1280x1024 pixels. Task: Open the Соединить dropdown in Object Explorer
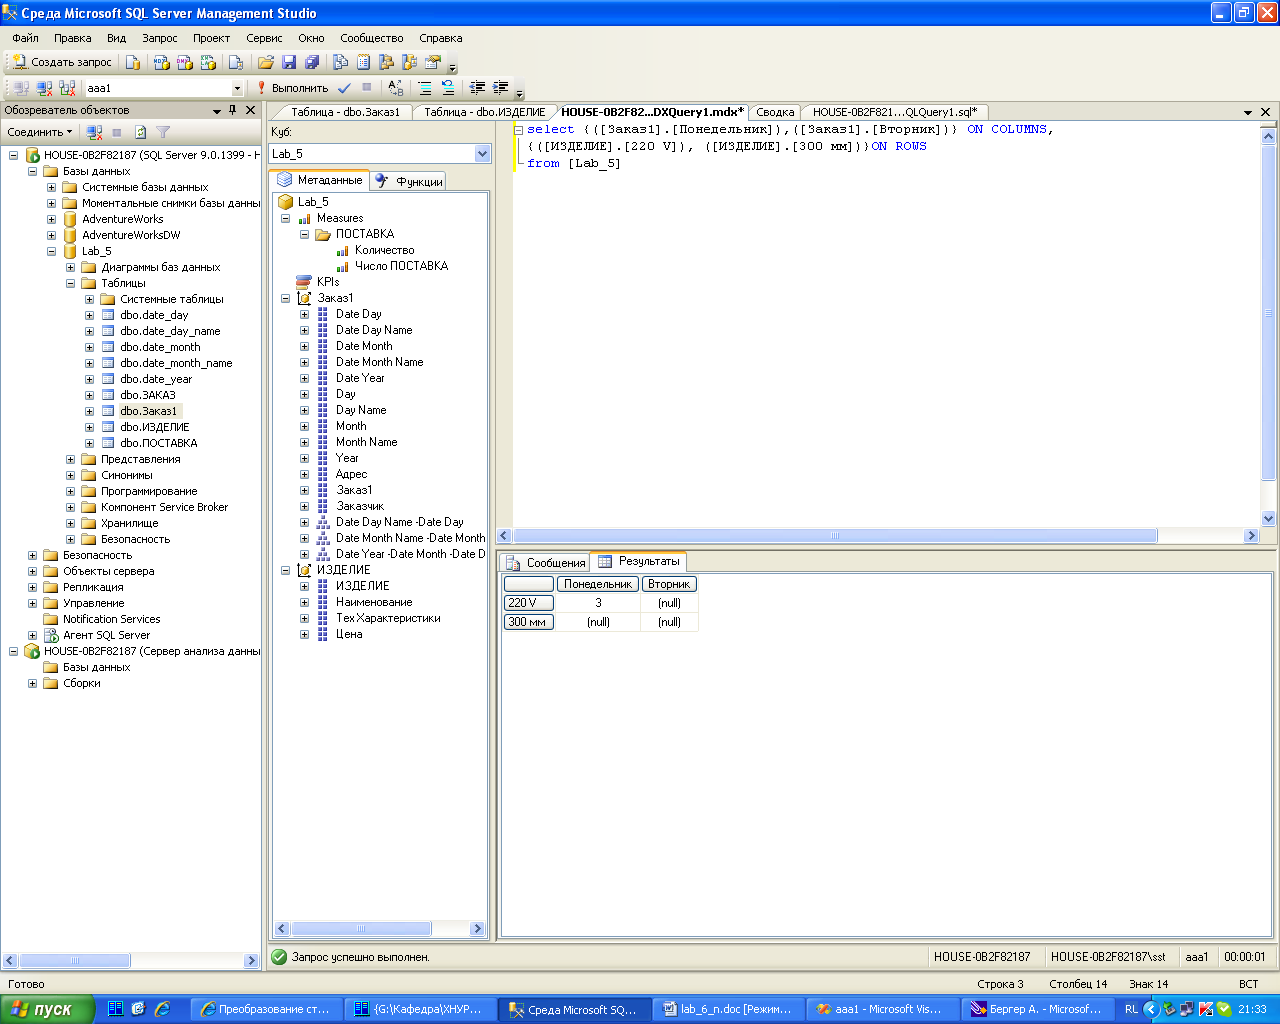(40, 132)
